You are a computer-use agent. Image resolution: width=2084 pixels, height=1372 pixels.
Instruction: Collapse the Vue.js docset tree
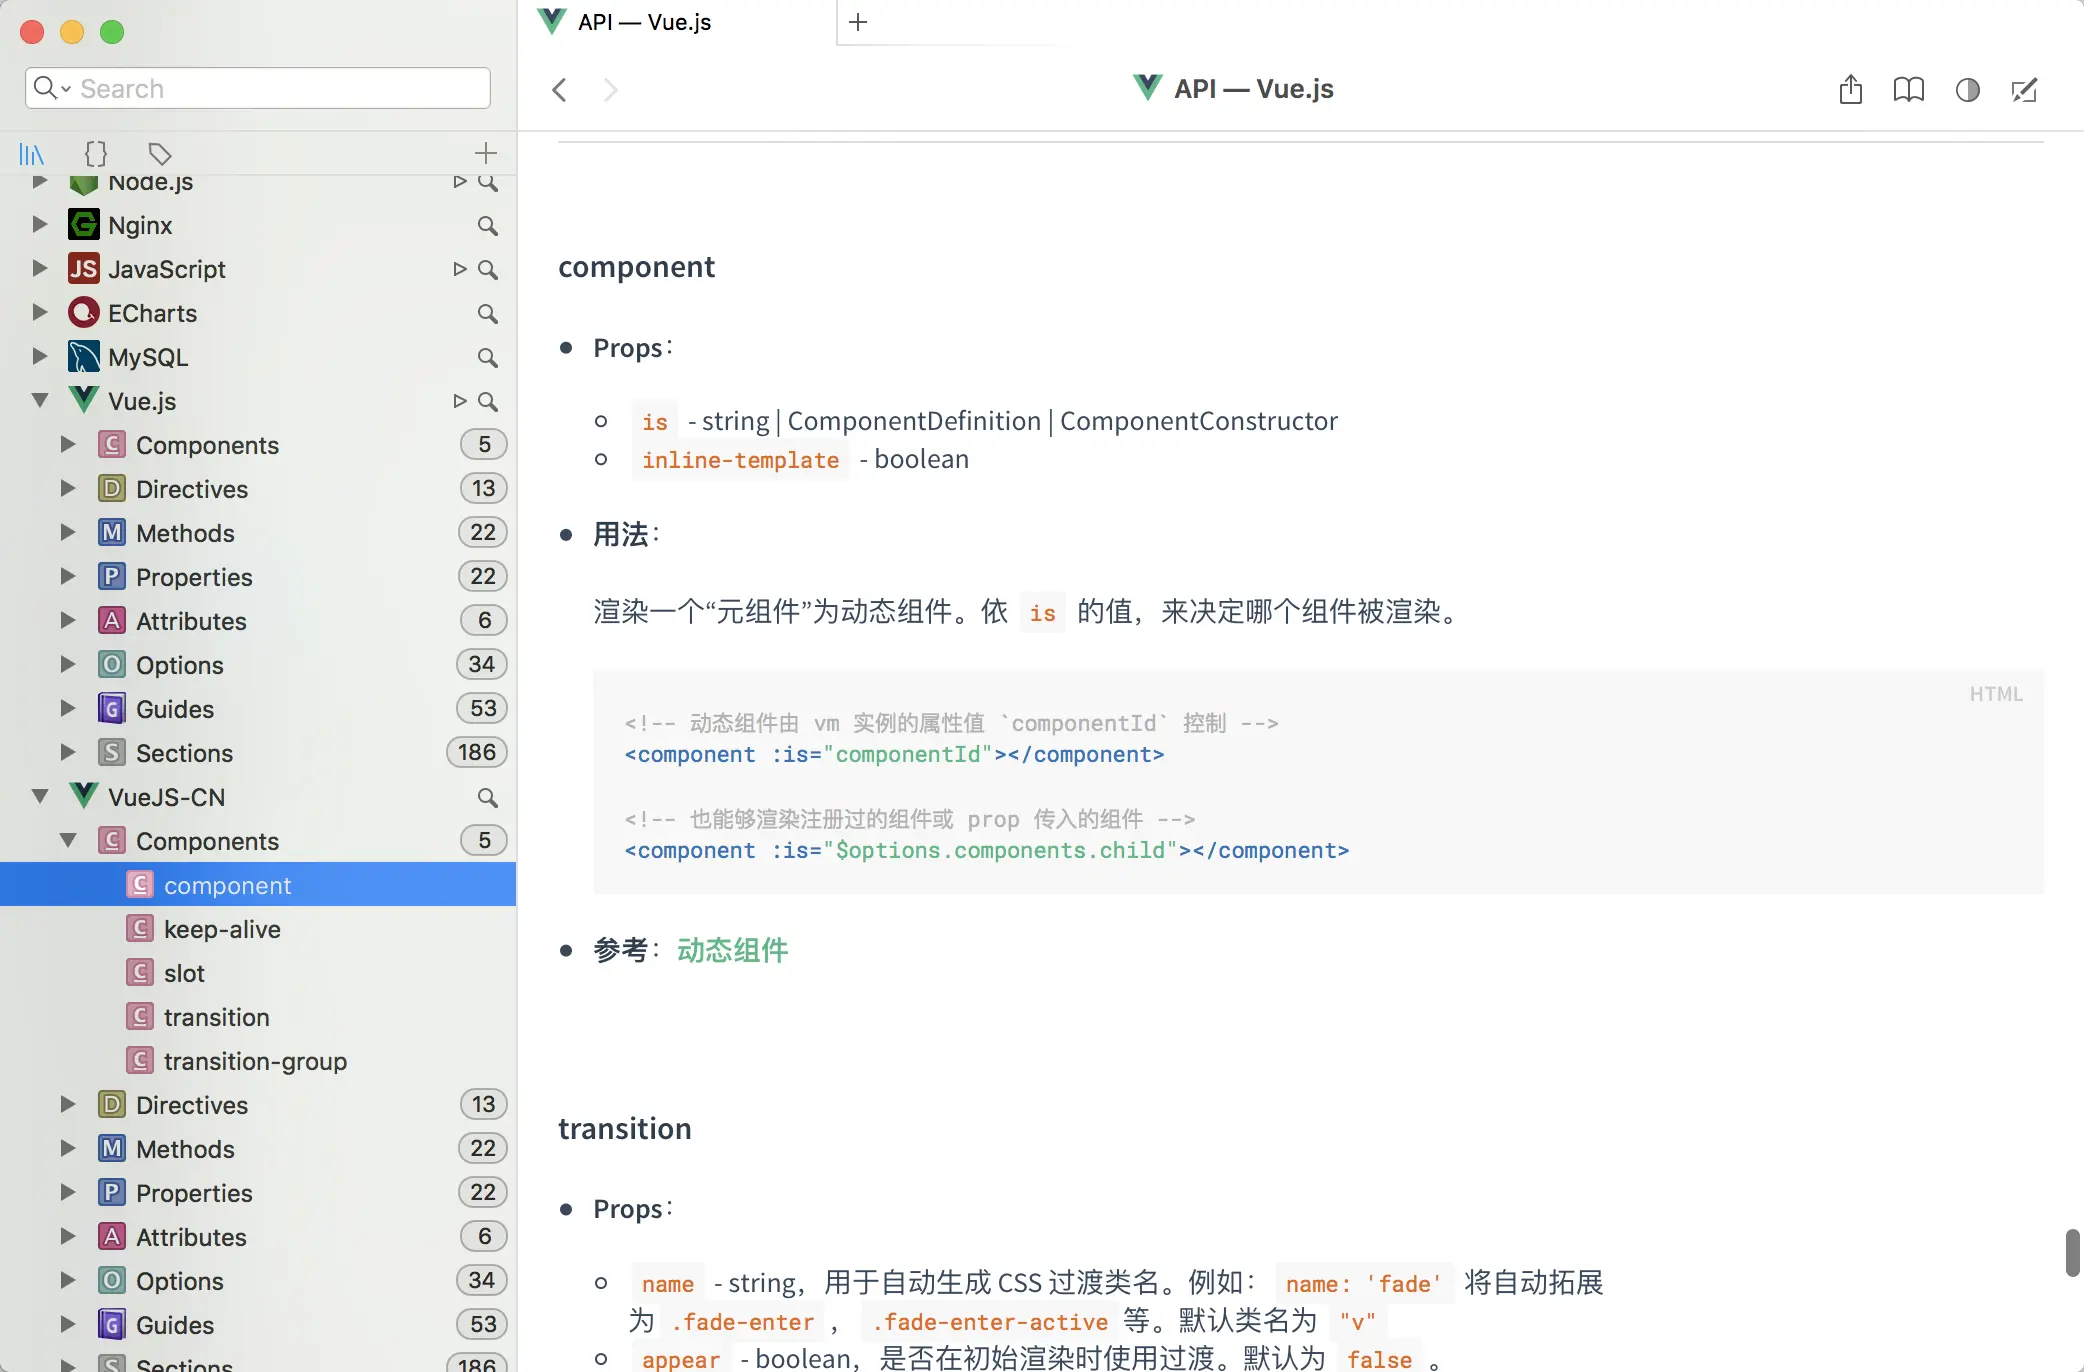[x=40, y=401]
